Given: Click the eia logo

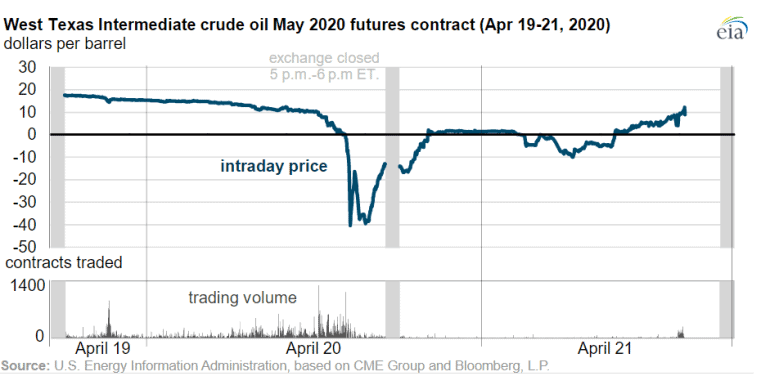Looking at the screenshot, I should 732,28.
